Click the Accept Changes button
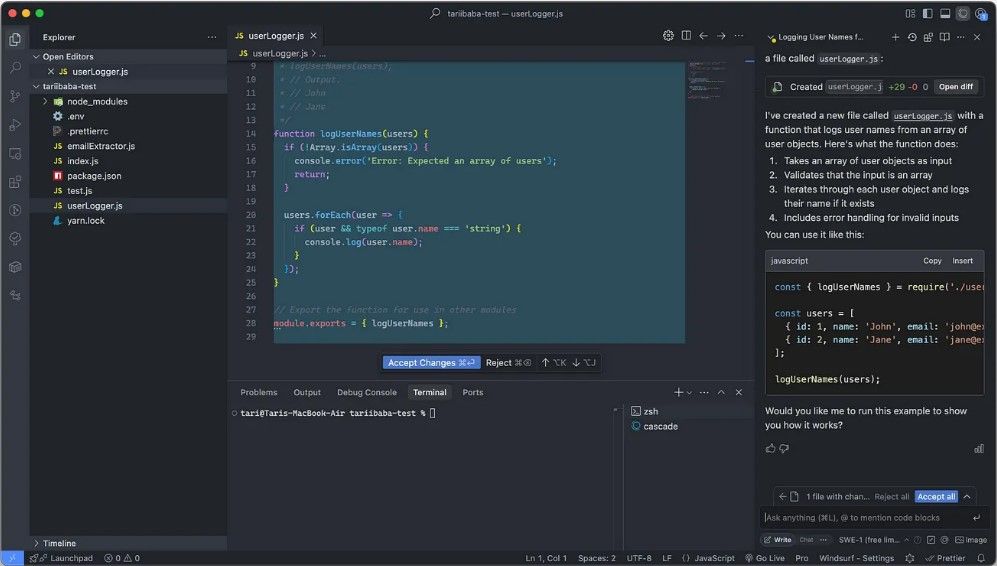 (x=431, y=362)
